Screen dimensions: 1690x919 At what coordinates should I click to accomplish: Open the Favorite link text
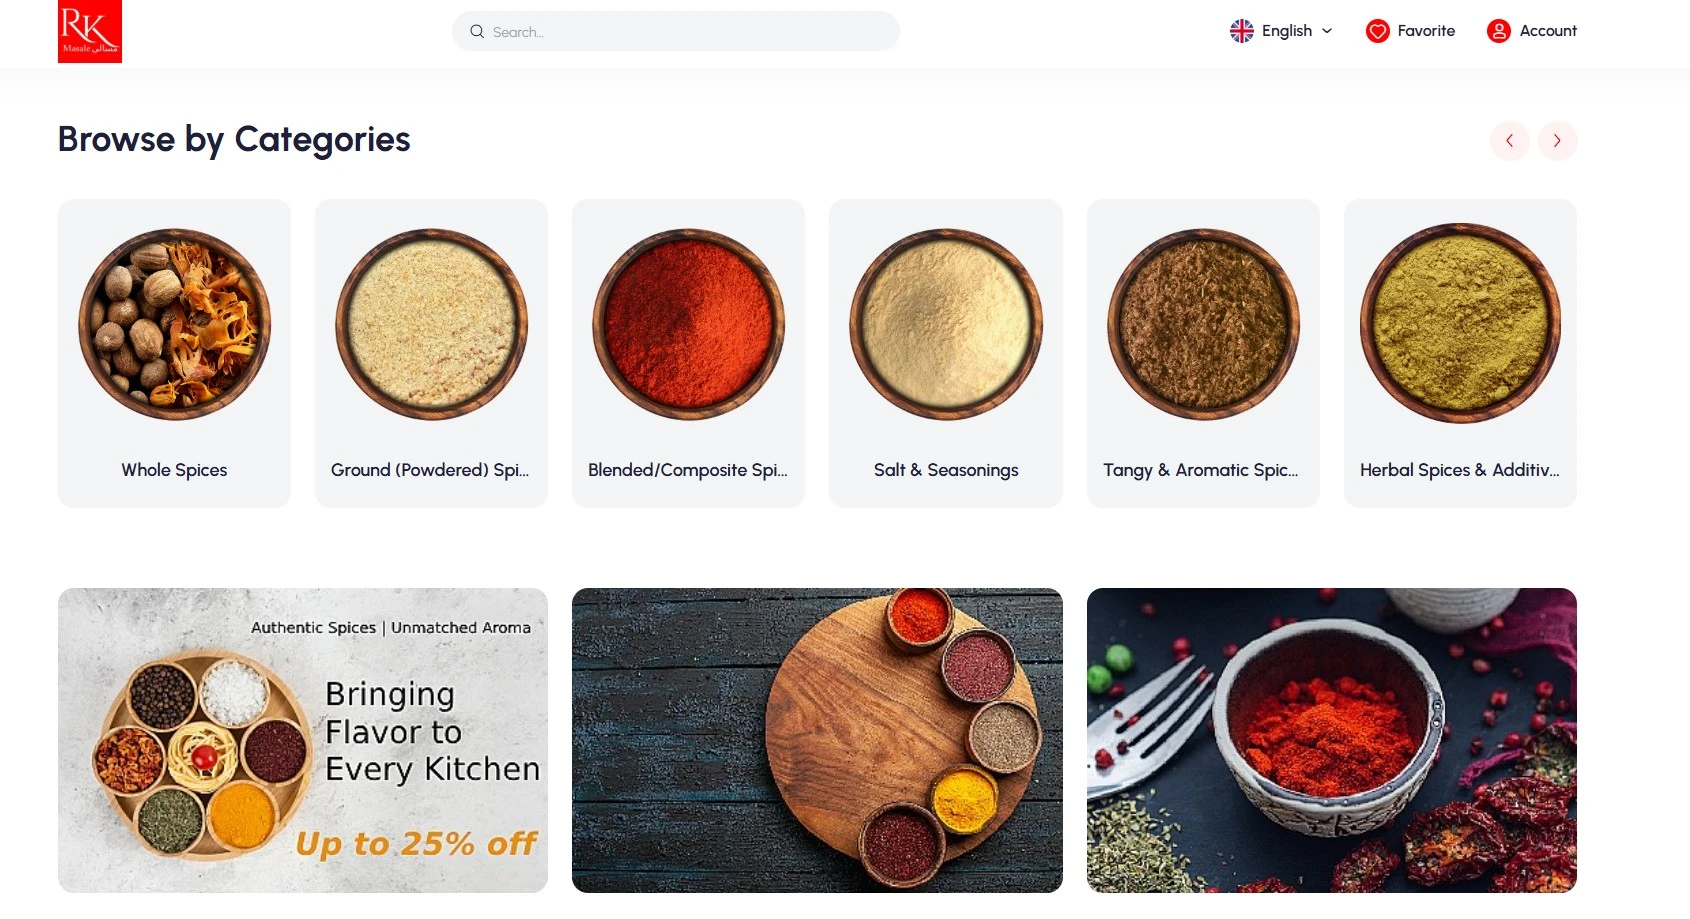pos(1426,31)
